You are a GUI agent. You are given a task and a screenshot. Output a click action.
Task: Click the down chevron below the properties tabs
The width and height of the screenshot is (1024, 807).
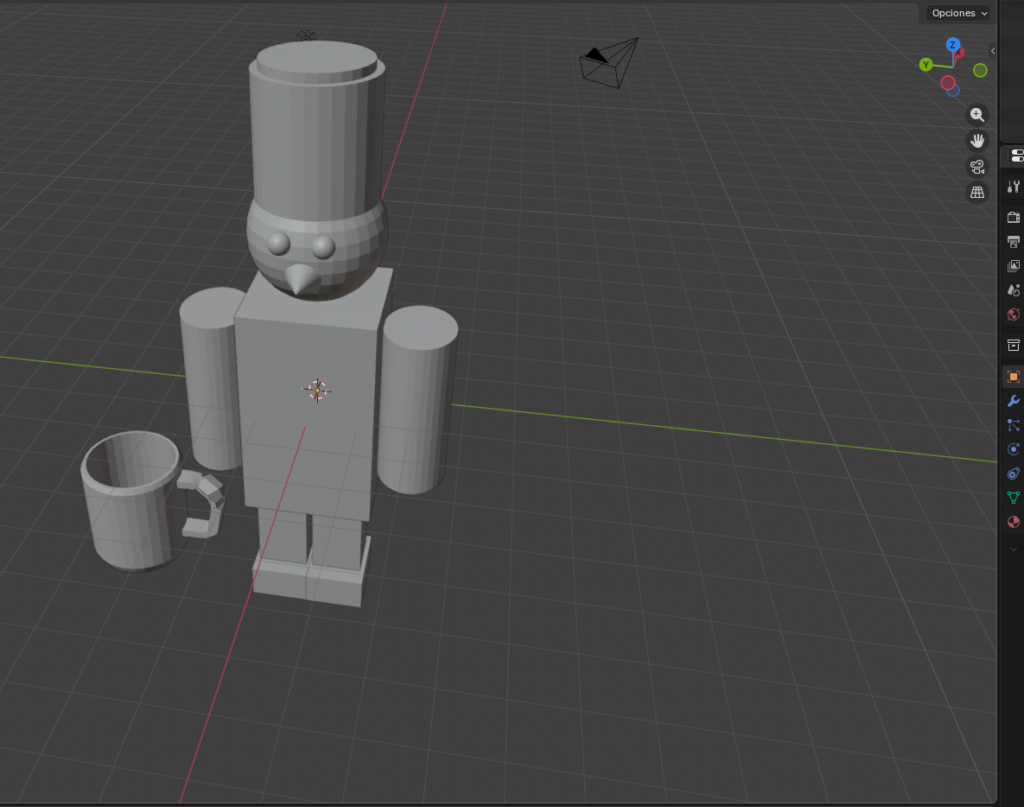(x=1013, y=549)
